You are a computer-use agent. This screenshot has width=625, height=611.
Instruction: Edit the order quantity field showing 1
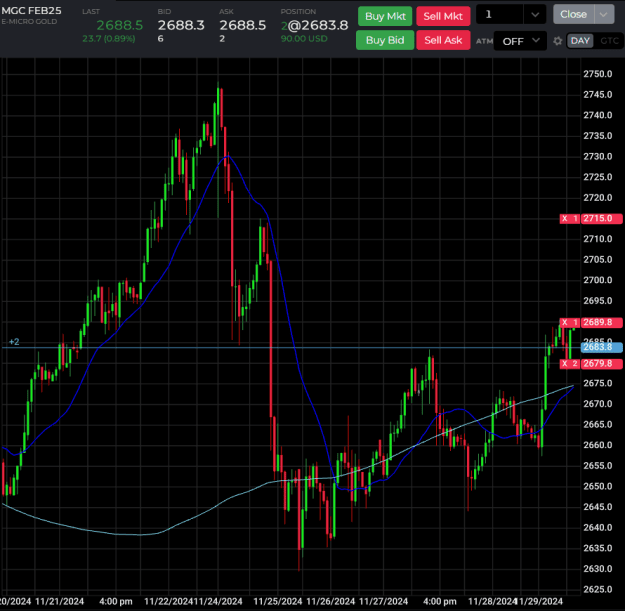[500, 15]
